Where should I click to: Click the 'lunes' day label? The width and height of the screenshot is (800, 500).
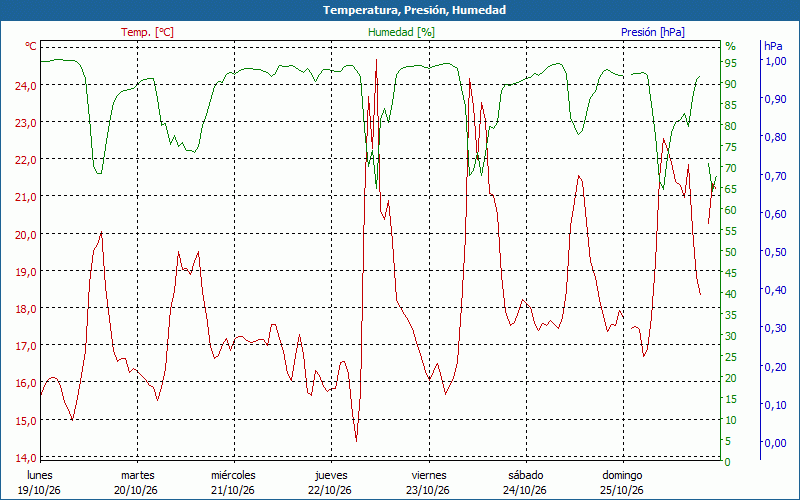(x=40, y=475)
